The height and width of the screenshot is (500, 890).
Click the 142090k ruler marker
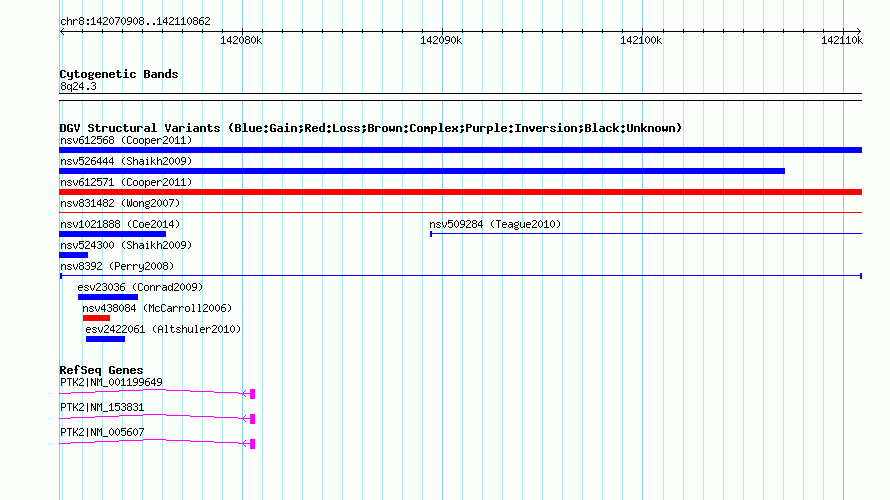coord(441,40)
